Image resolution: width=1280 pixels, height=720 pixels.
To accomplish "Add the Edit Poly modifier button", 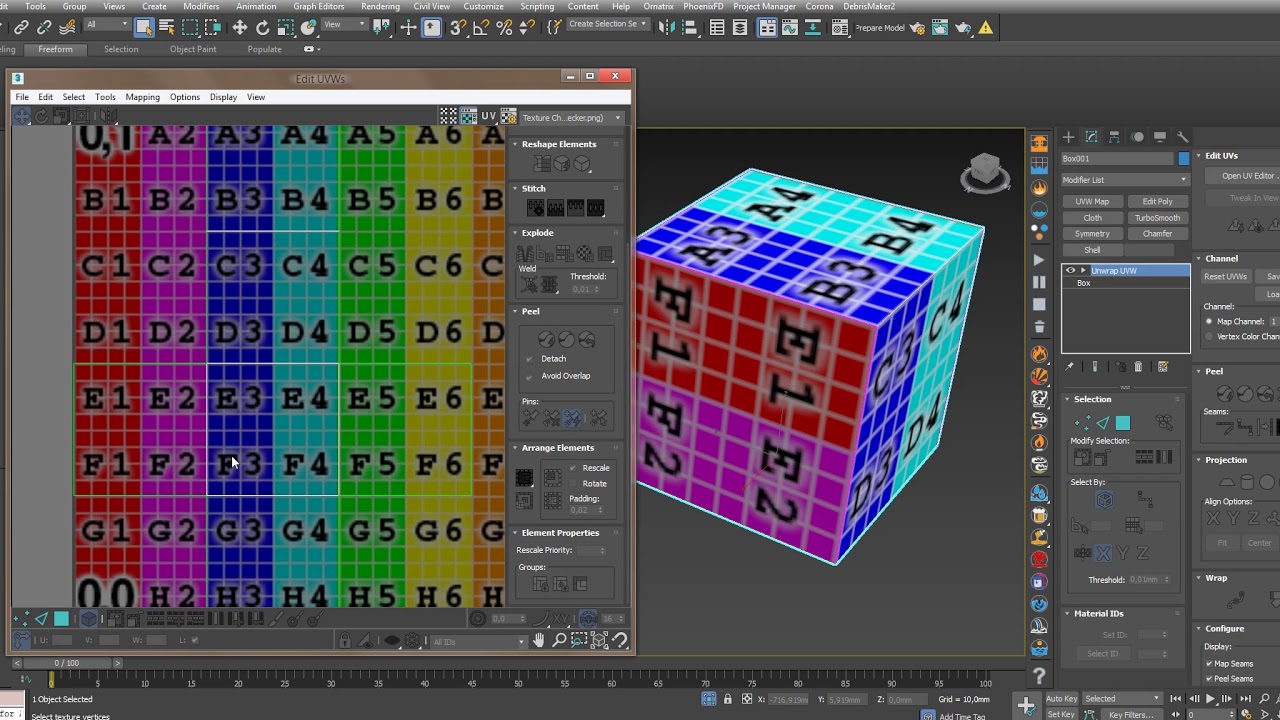I will 1157,201.
